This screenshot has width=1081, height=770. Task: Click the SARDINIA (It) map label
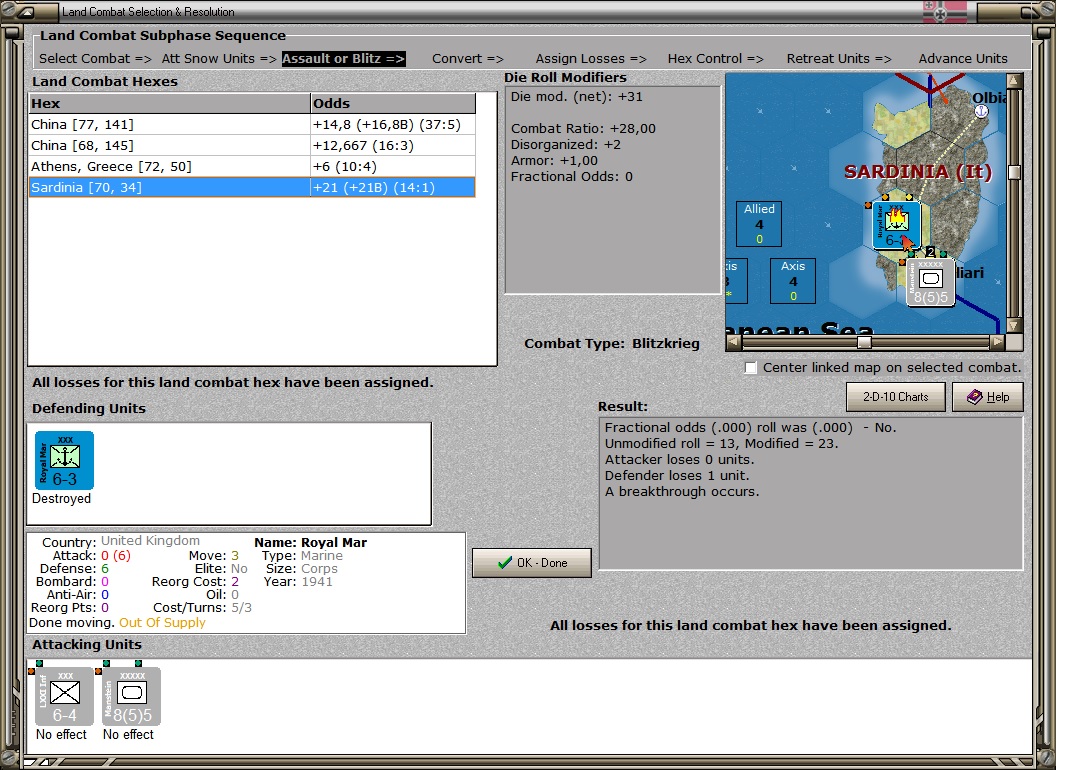918,172
